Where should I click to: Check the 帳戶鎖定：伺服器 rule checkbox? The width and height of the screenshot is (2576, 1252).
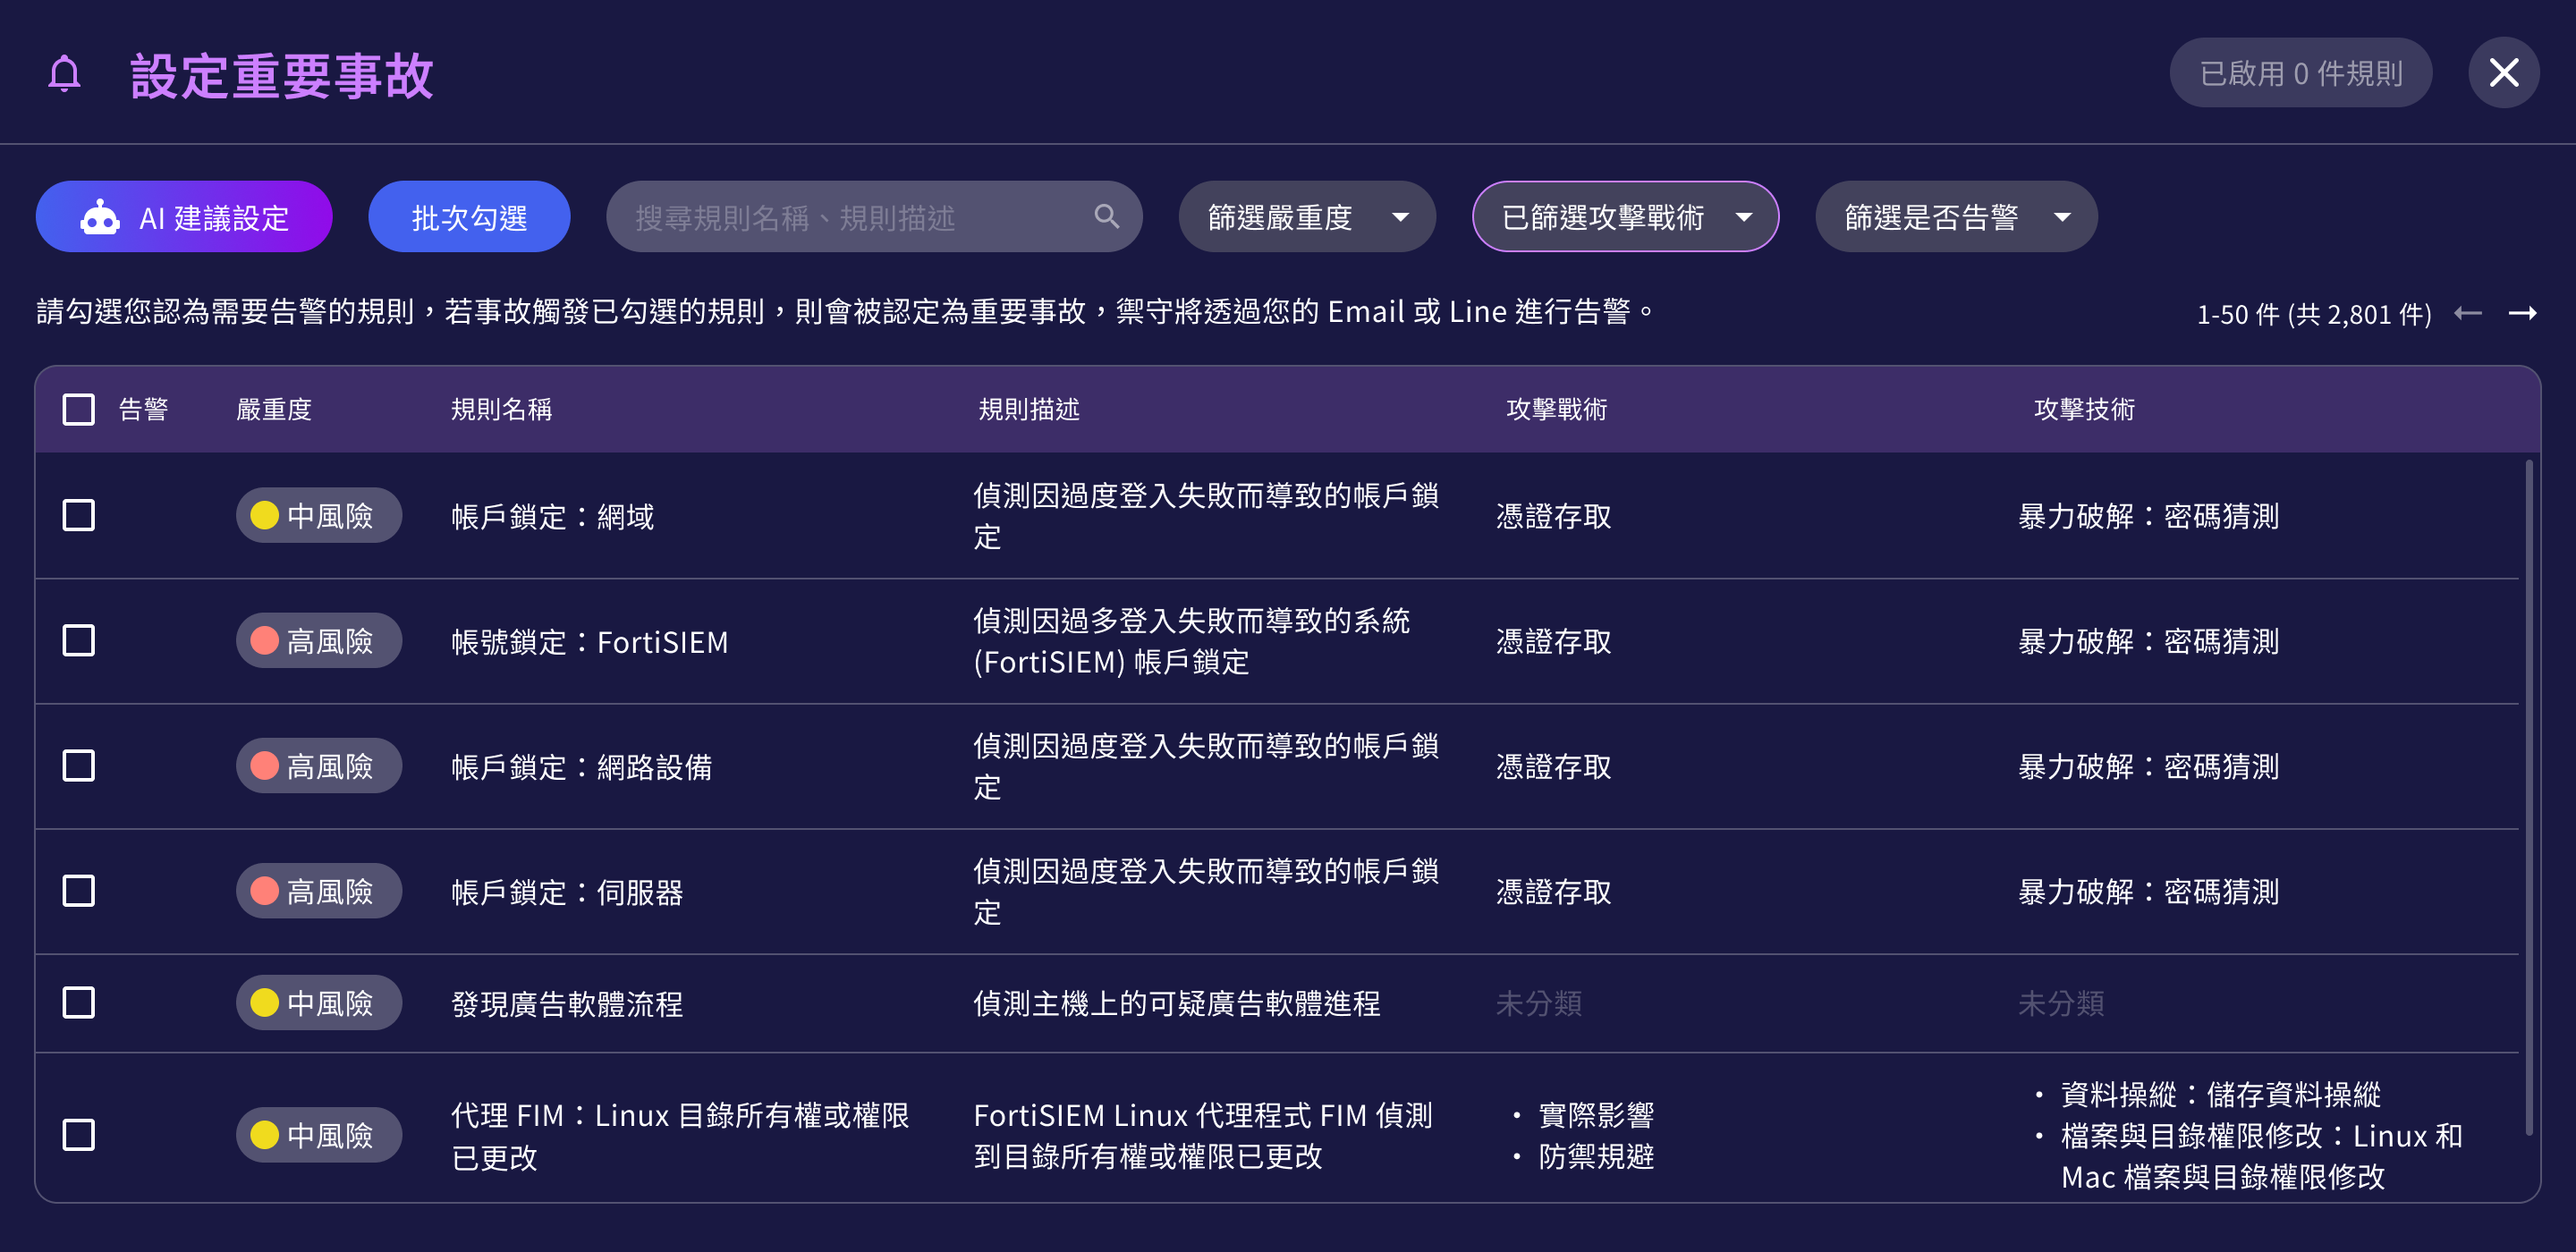pyautogui.click(x=78, y=890)
